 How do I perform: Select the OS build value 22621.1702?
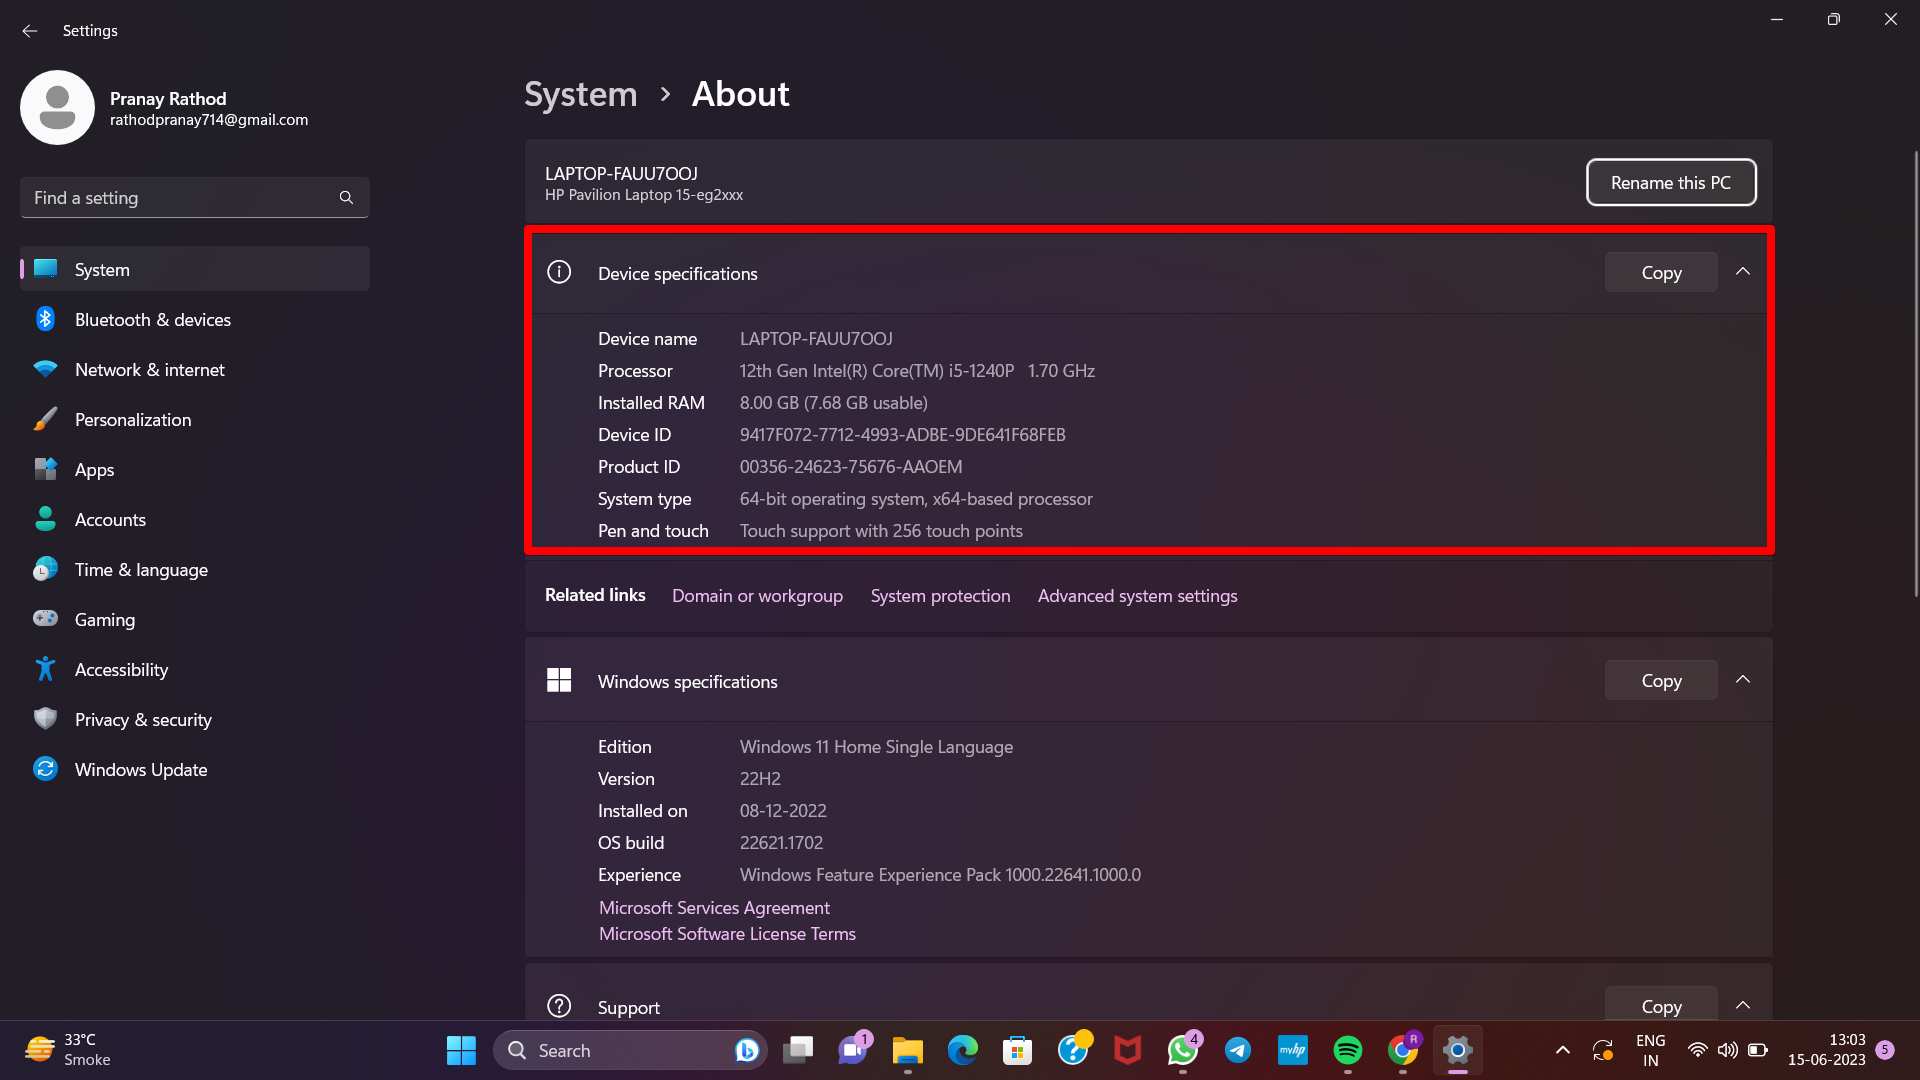pos(781,843)
